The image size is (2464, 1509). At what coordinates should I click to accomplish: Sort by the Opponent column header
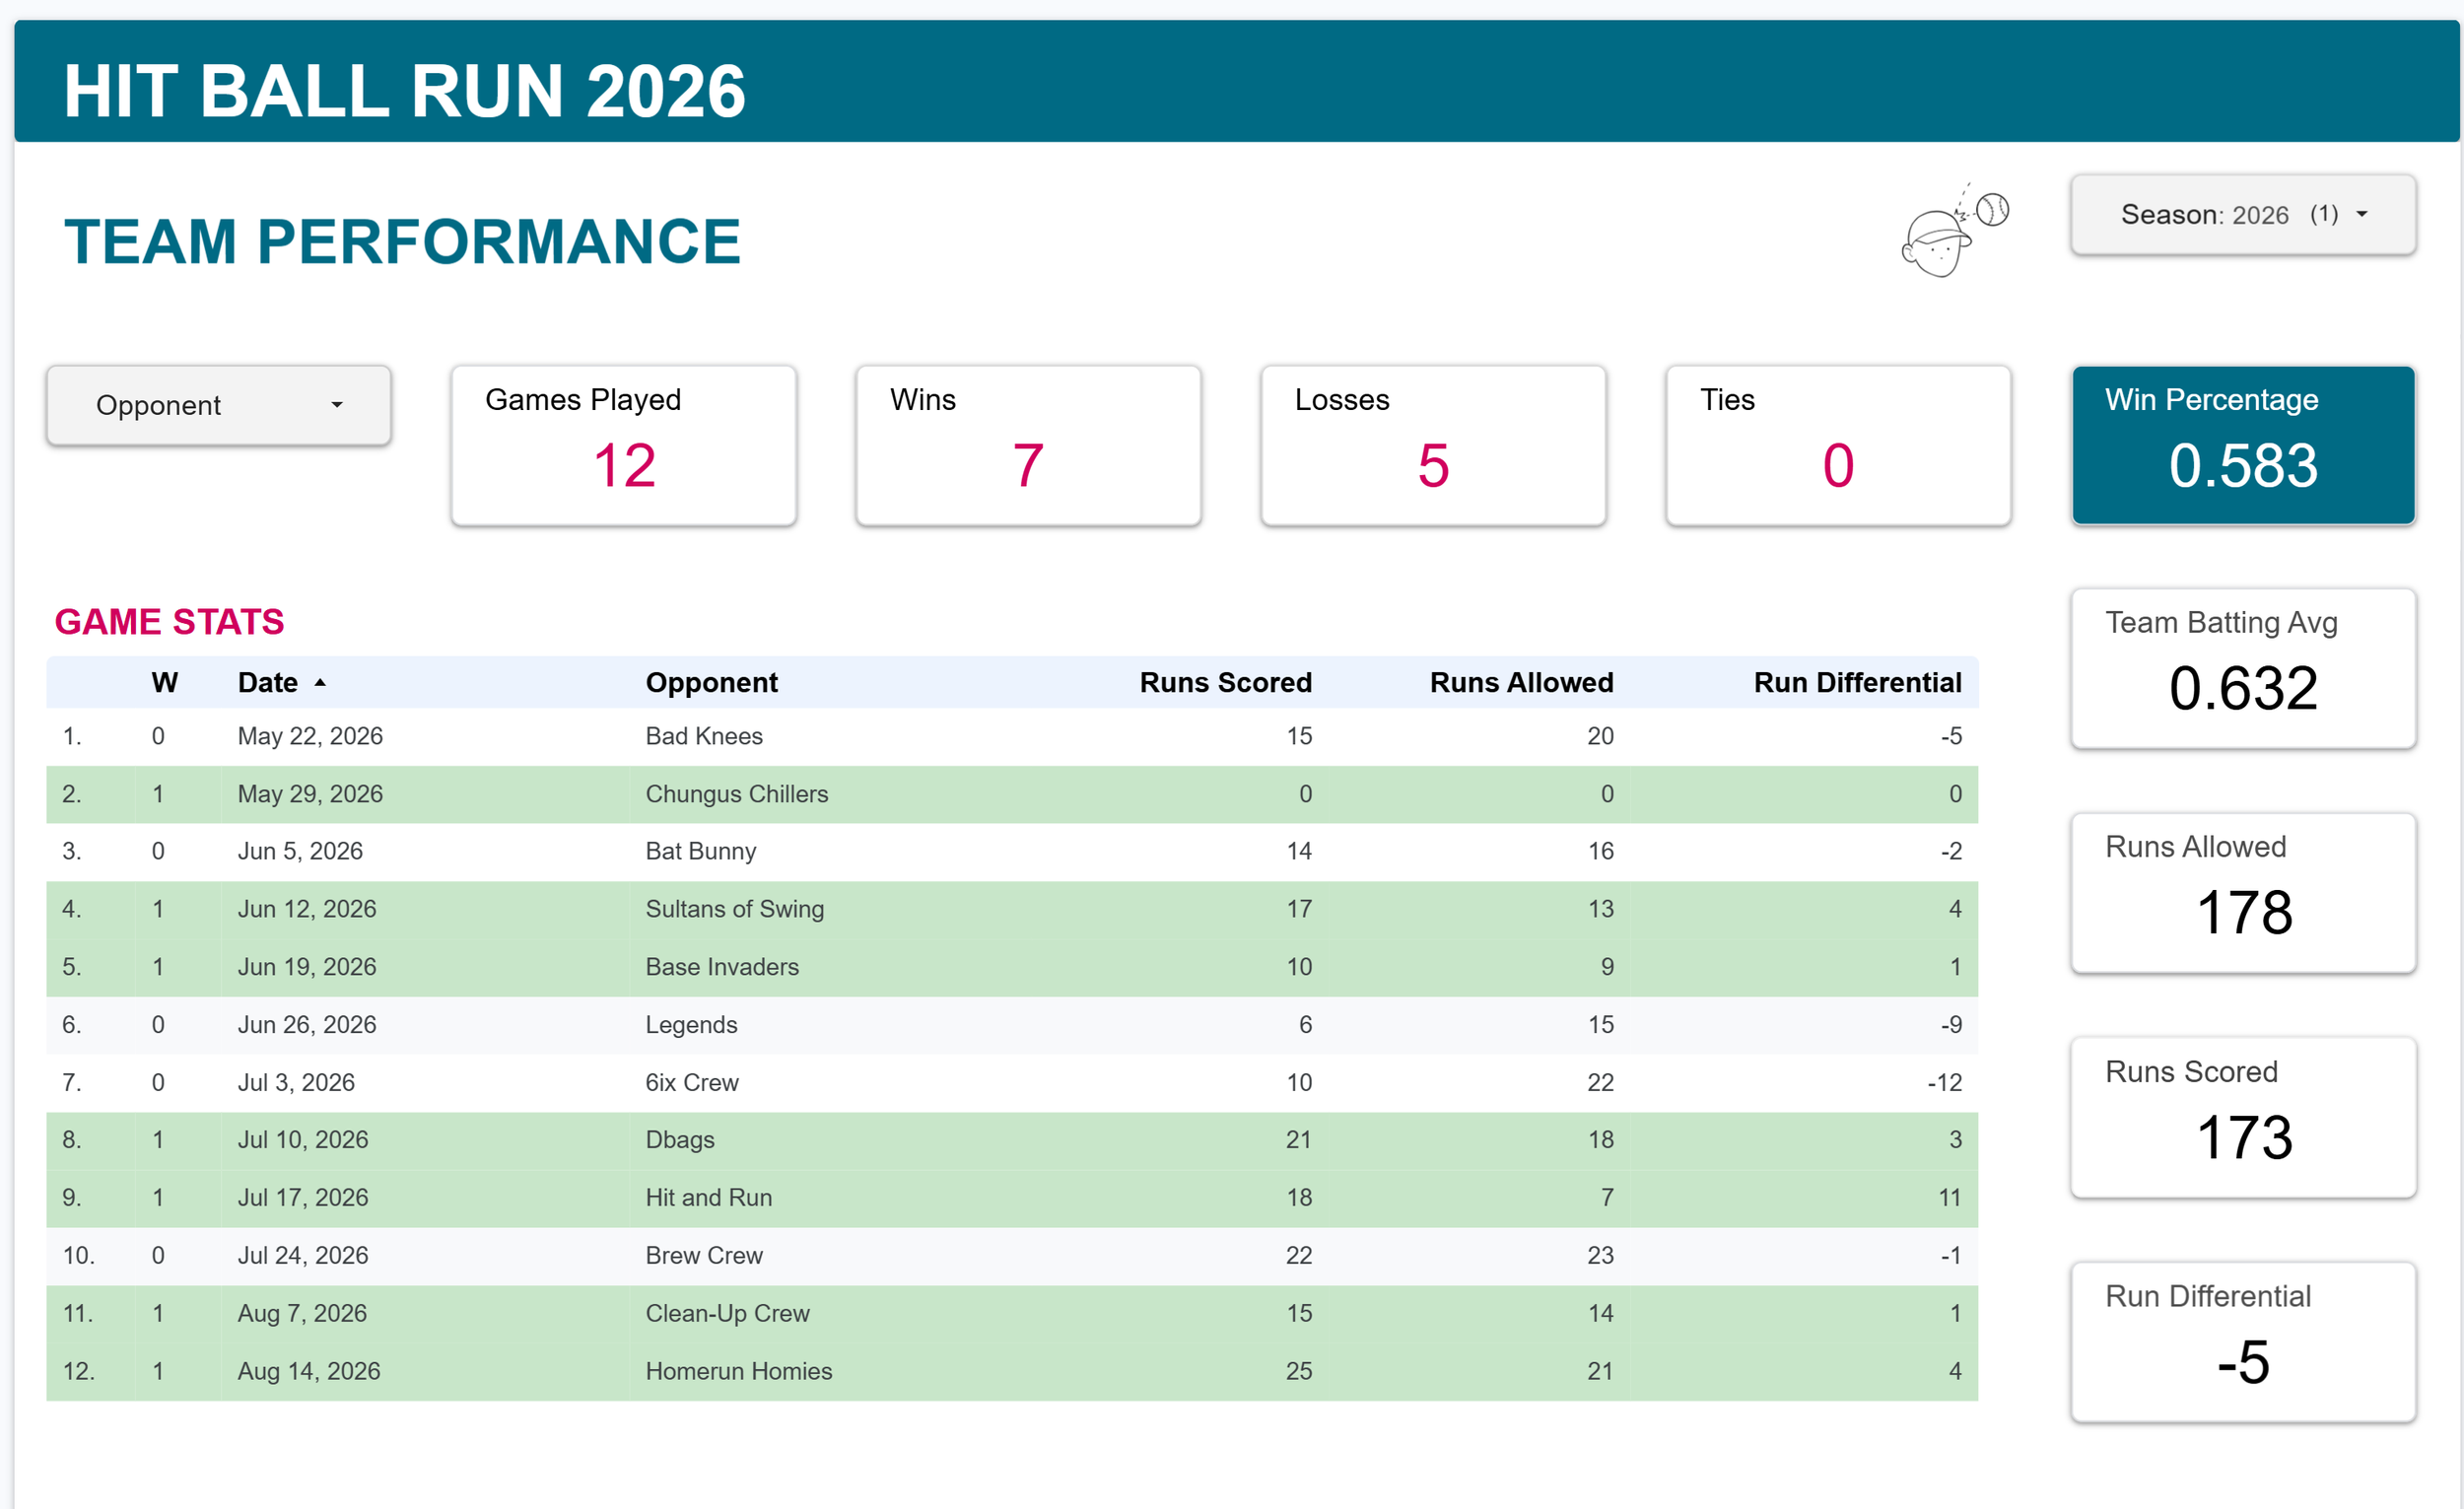click(x=711, y=682)
